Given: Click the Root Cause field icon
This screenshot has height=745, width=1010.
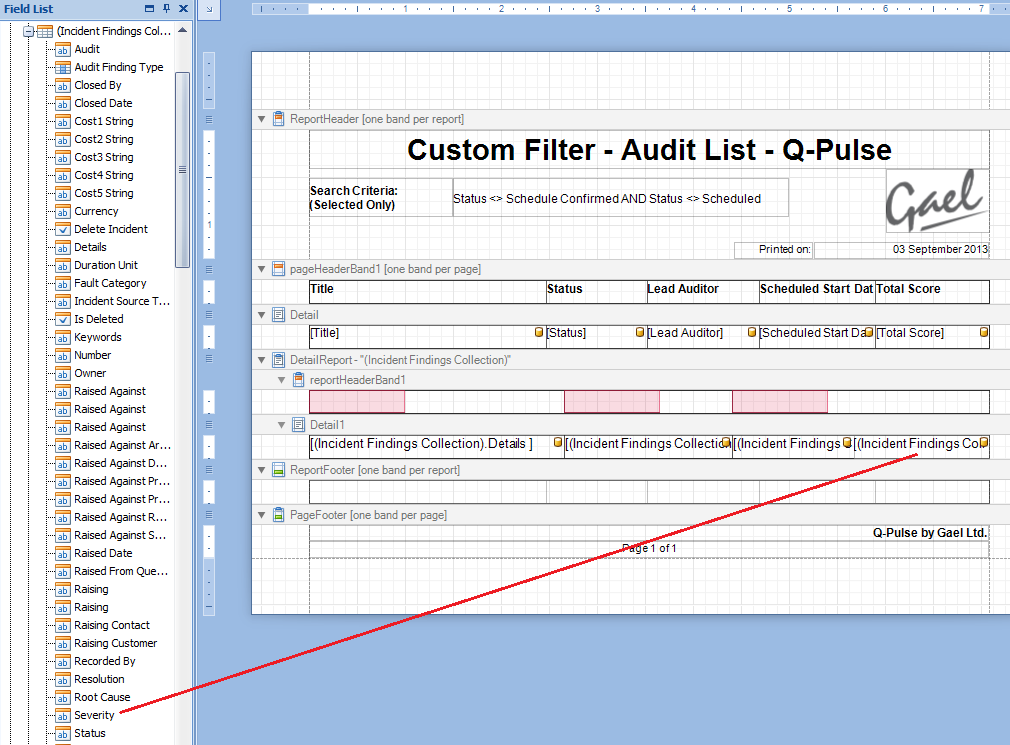Looking at the screenshot, I should point(62,698).
